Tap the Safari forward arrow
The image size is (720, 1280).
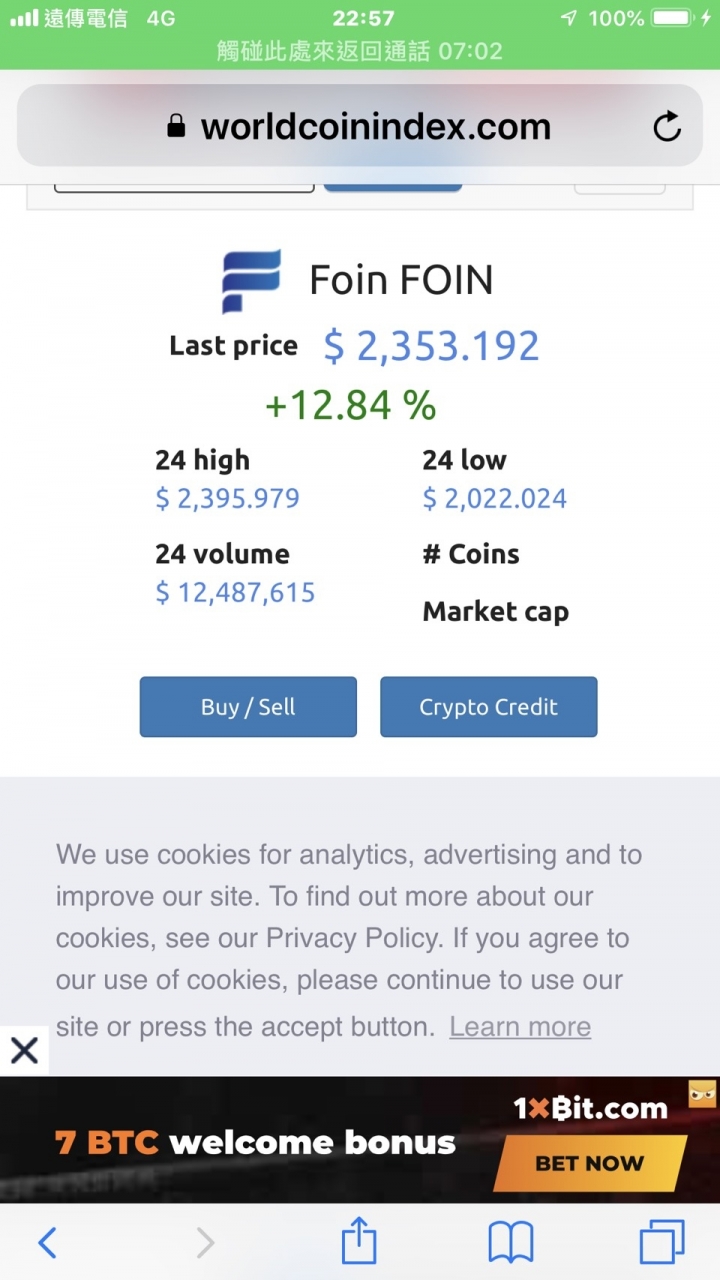click(x=205, y=1243)
